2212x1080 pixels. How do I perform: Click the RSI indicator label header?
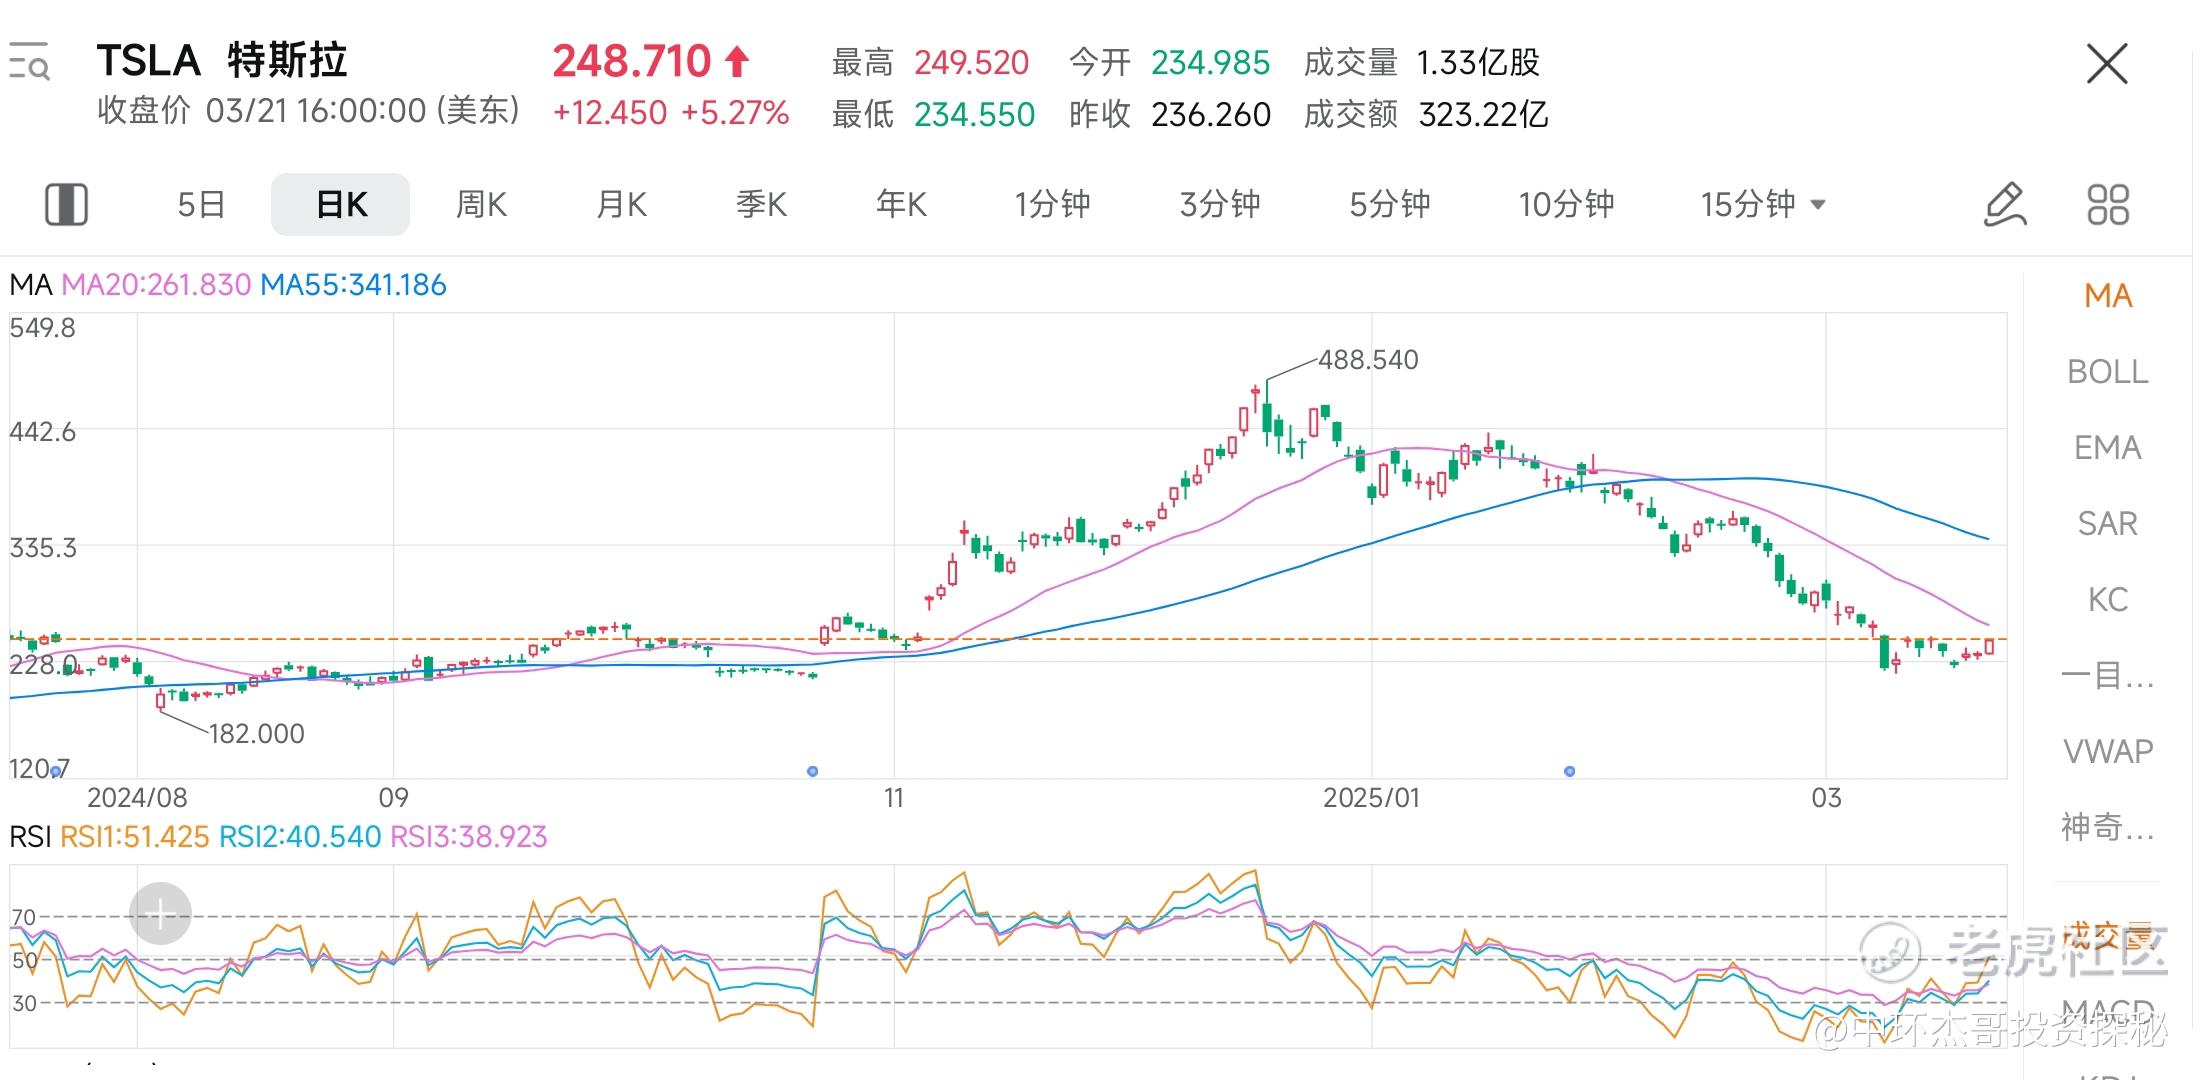tap(30, 837)
